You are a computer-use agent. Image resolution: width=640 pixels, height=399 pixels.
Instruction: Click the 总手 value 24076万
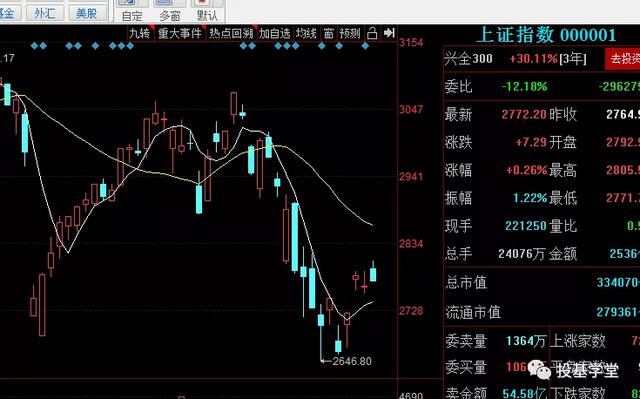coord(522,254)
